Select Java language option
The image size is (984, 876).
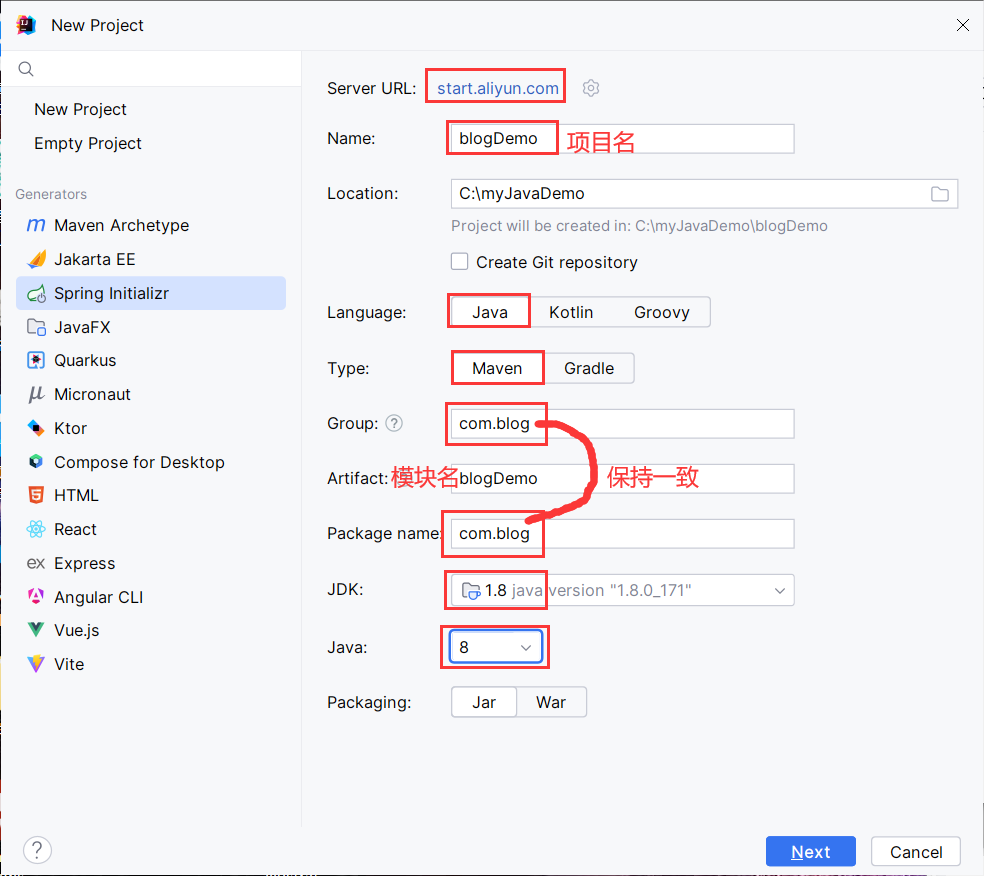pos(490,312)
